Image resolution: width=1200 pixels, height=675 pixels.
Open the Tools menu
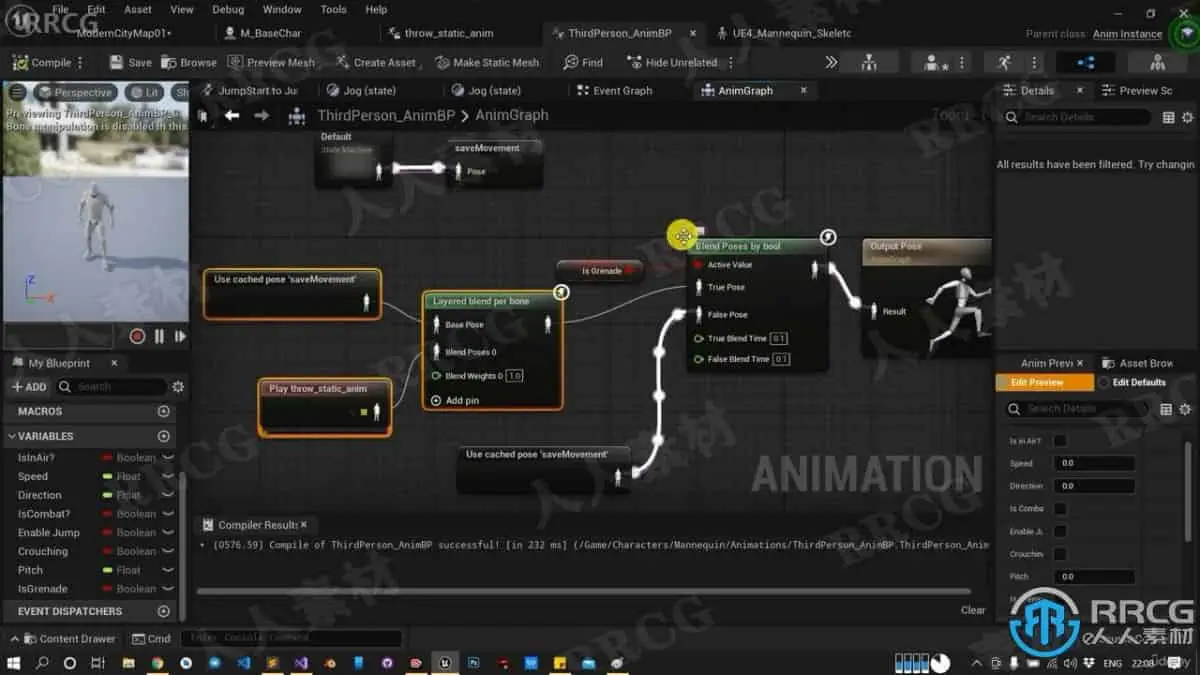(334, 9)
